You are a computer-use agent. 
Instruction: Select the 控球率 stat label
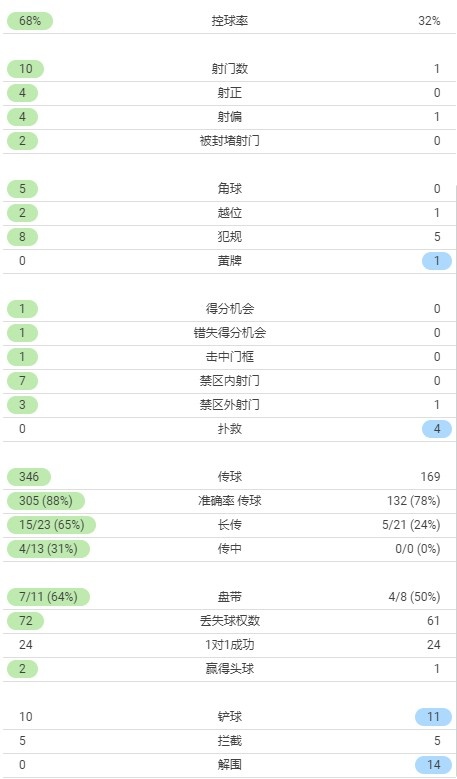(x=229, y=21)
